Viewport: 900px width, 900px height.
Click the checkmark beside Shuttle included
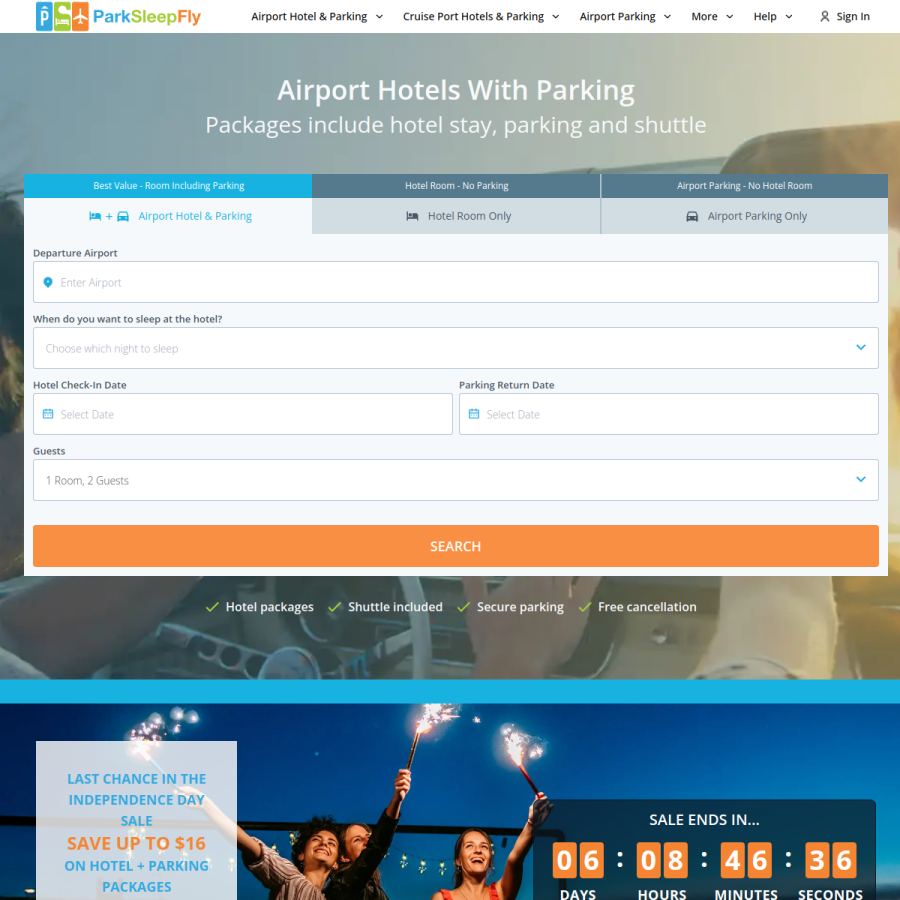pyautogui.click(x=335, y=607)
